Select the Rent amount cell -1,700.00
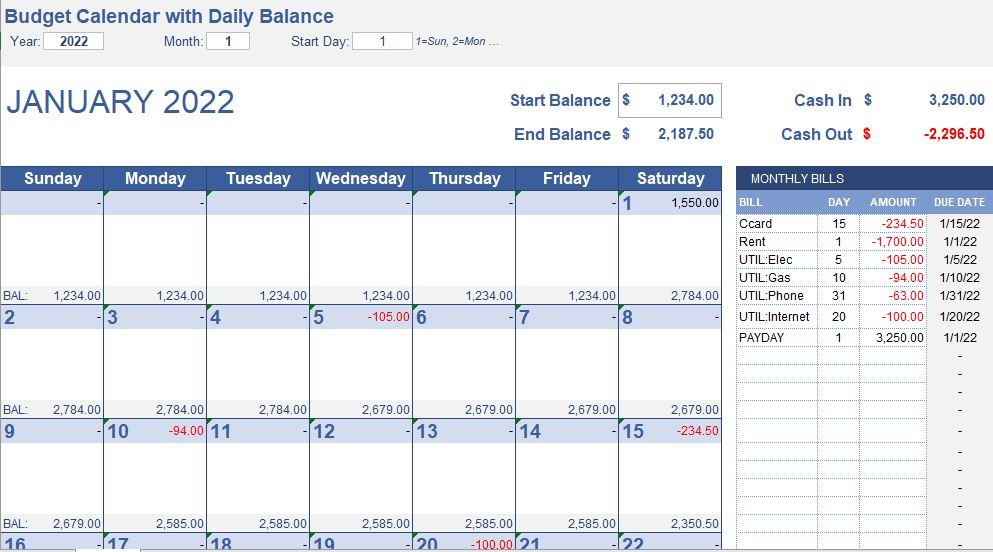 [893, 242]
